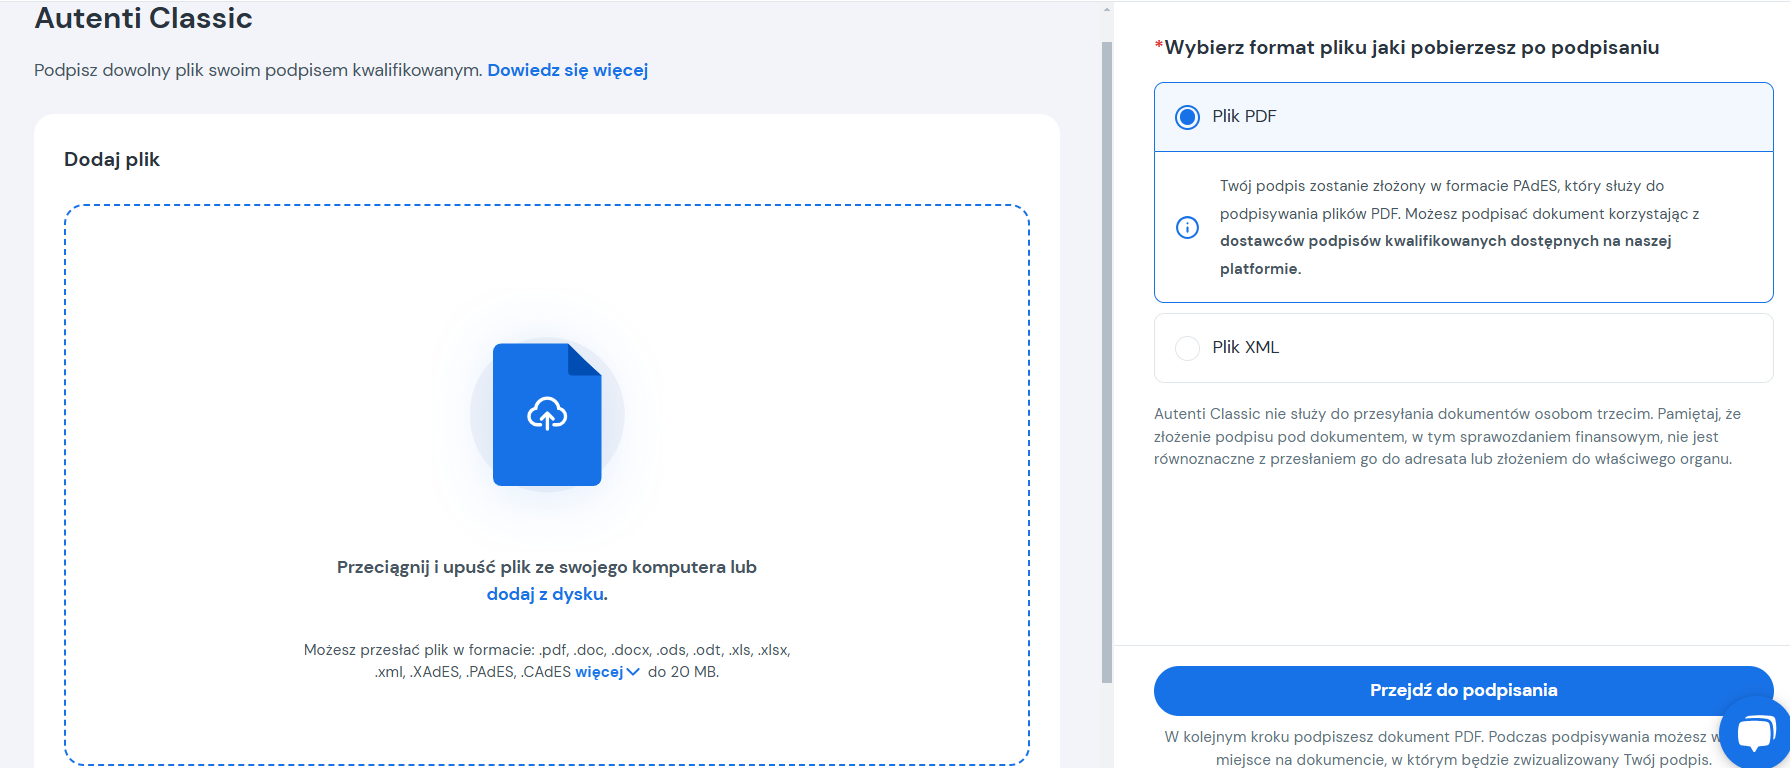Expand the więcej formats chevron
Image resolution: width=1790 pixels, height=768 pixels.
click(x=632, y=672)
